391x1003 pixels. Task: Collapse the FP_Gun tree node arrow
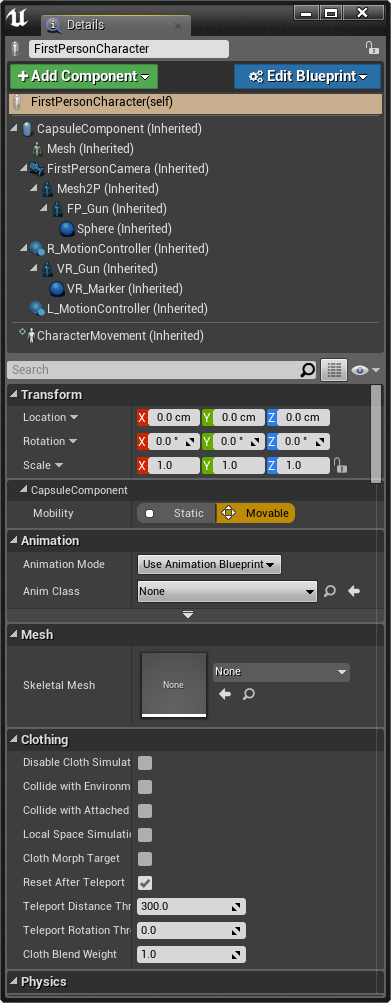point(44,209)
